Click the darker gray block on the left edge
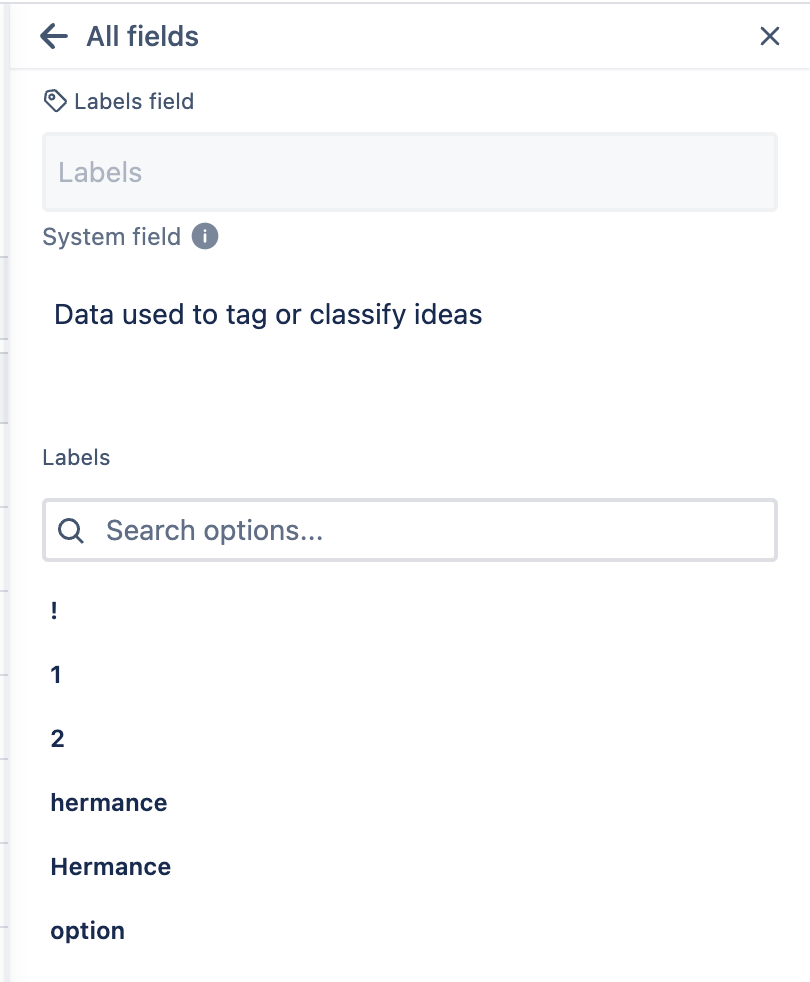 point(4,385)
